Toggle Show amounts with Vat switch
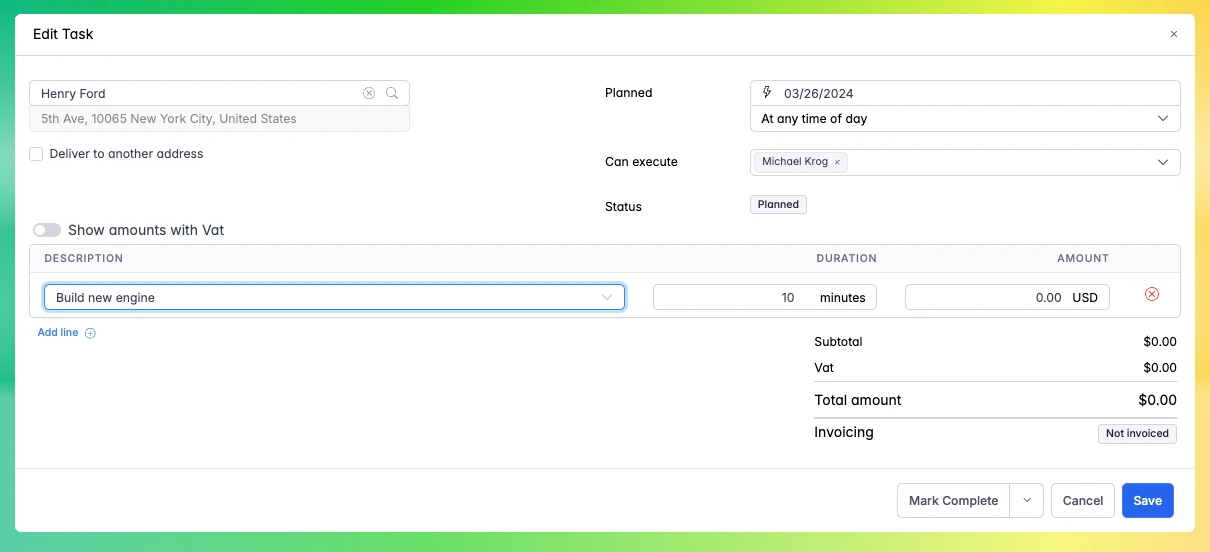Viewport: 1210px width, 552px height. (47, 230)
